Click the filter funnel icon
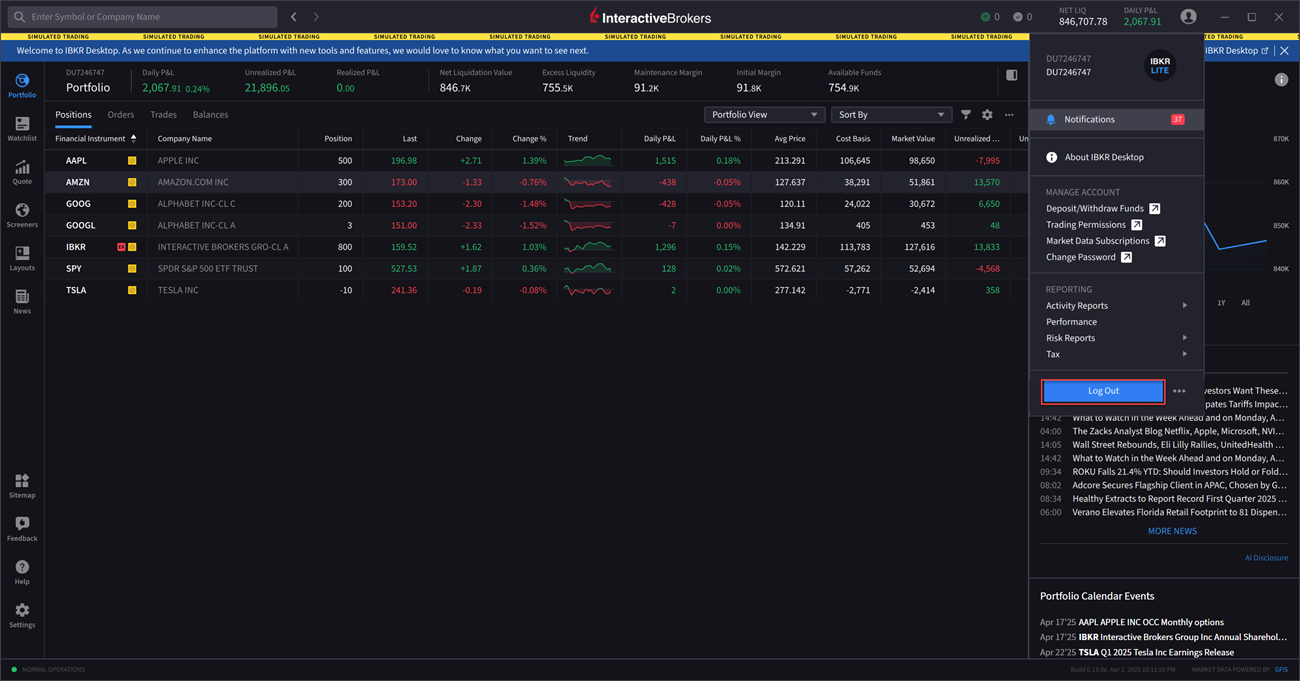The image size is (1300, 681). point(966,115)
